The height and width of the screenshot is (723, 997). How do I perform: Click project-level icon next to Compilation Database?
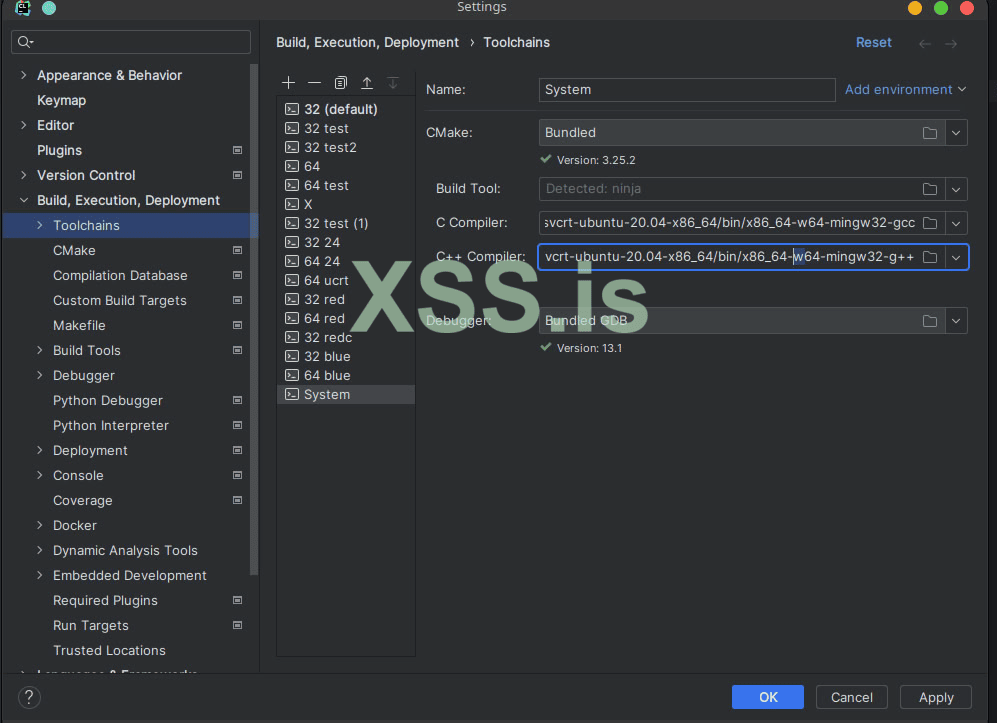point(237,275)
